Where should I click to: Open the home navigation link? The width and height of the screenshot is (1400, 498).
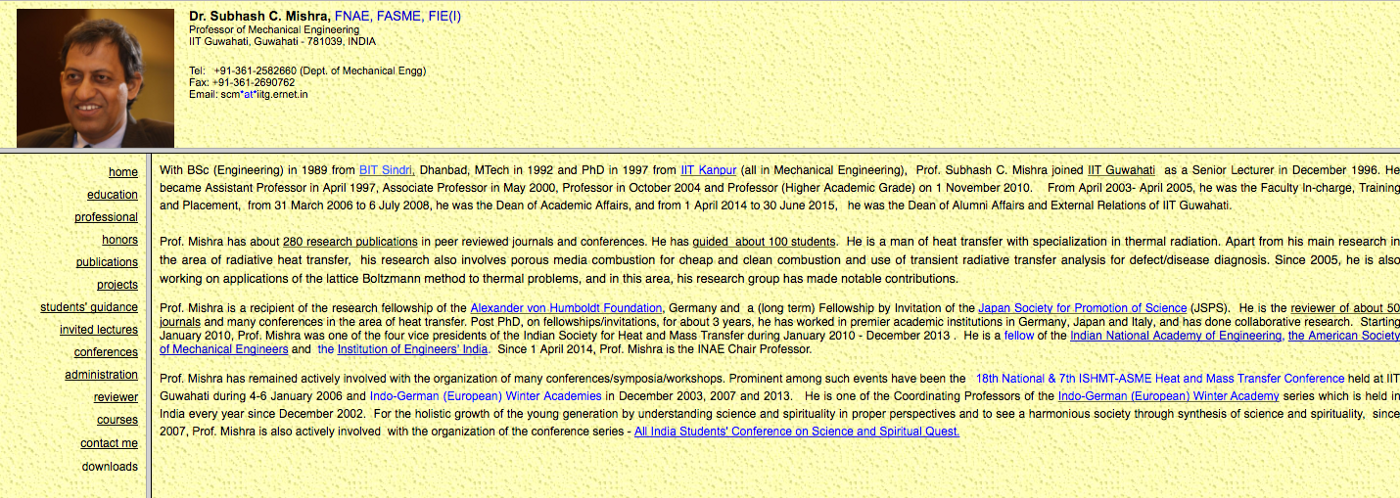(123, 172)
